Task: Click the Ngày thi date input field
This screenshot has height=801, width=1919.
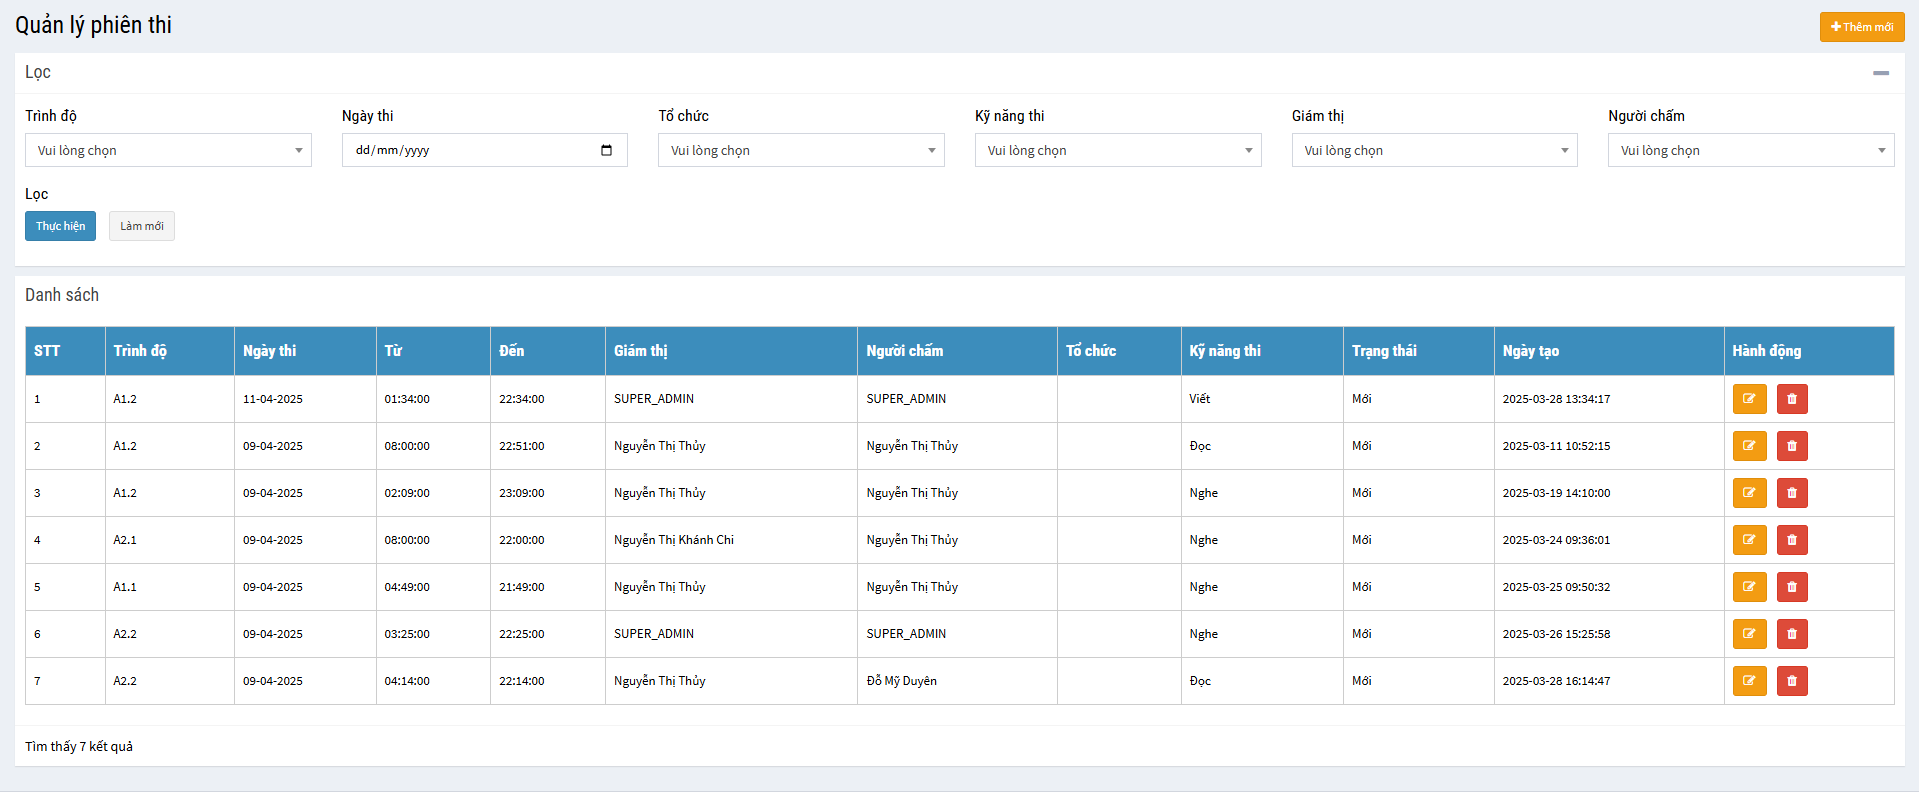Action: 470,150
